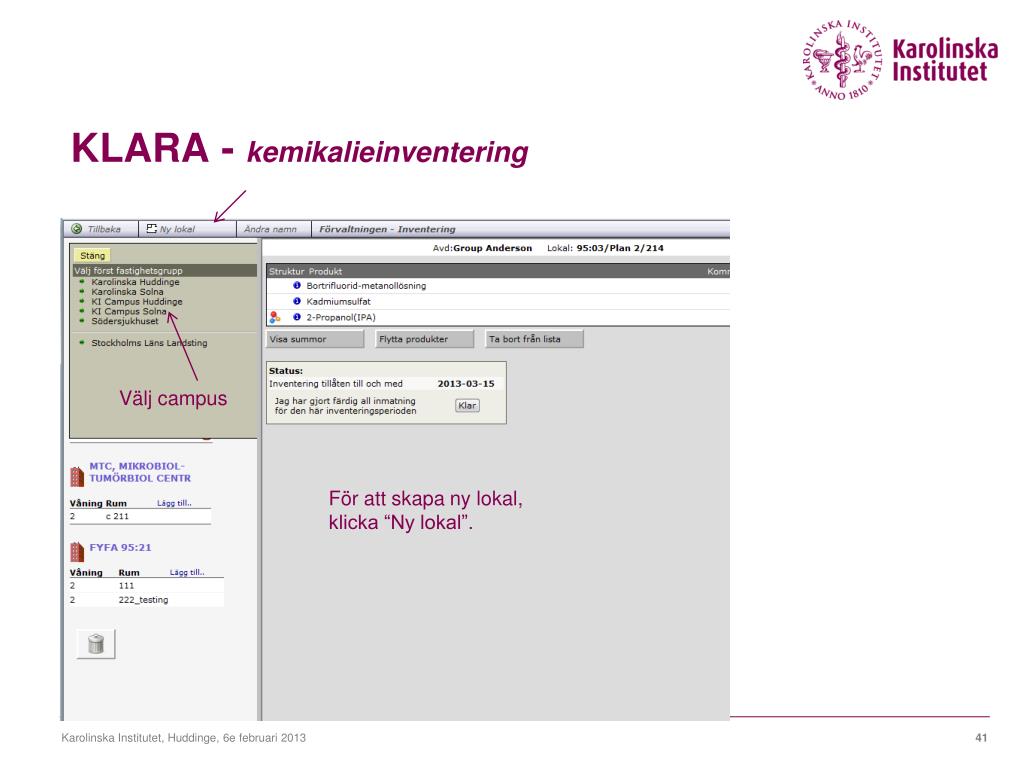This screenshot has height=768, width=1024.
Task: Click the Visa summor button
Action: [315, 339]
